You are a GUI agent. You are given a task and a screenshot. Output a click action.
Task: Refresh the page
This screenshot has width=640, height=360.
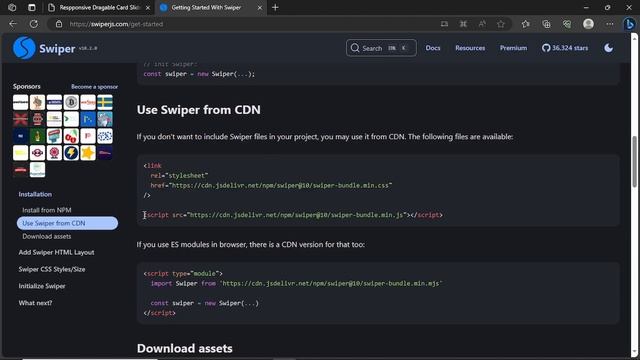34,24
